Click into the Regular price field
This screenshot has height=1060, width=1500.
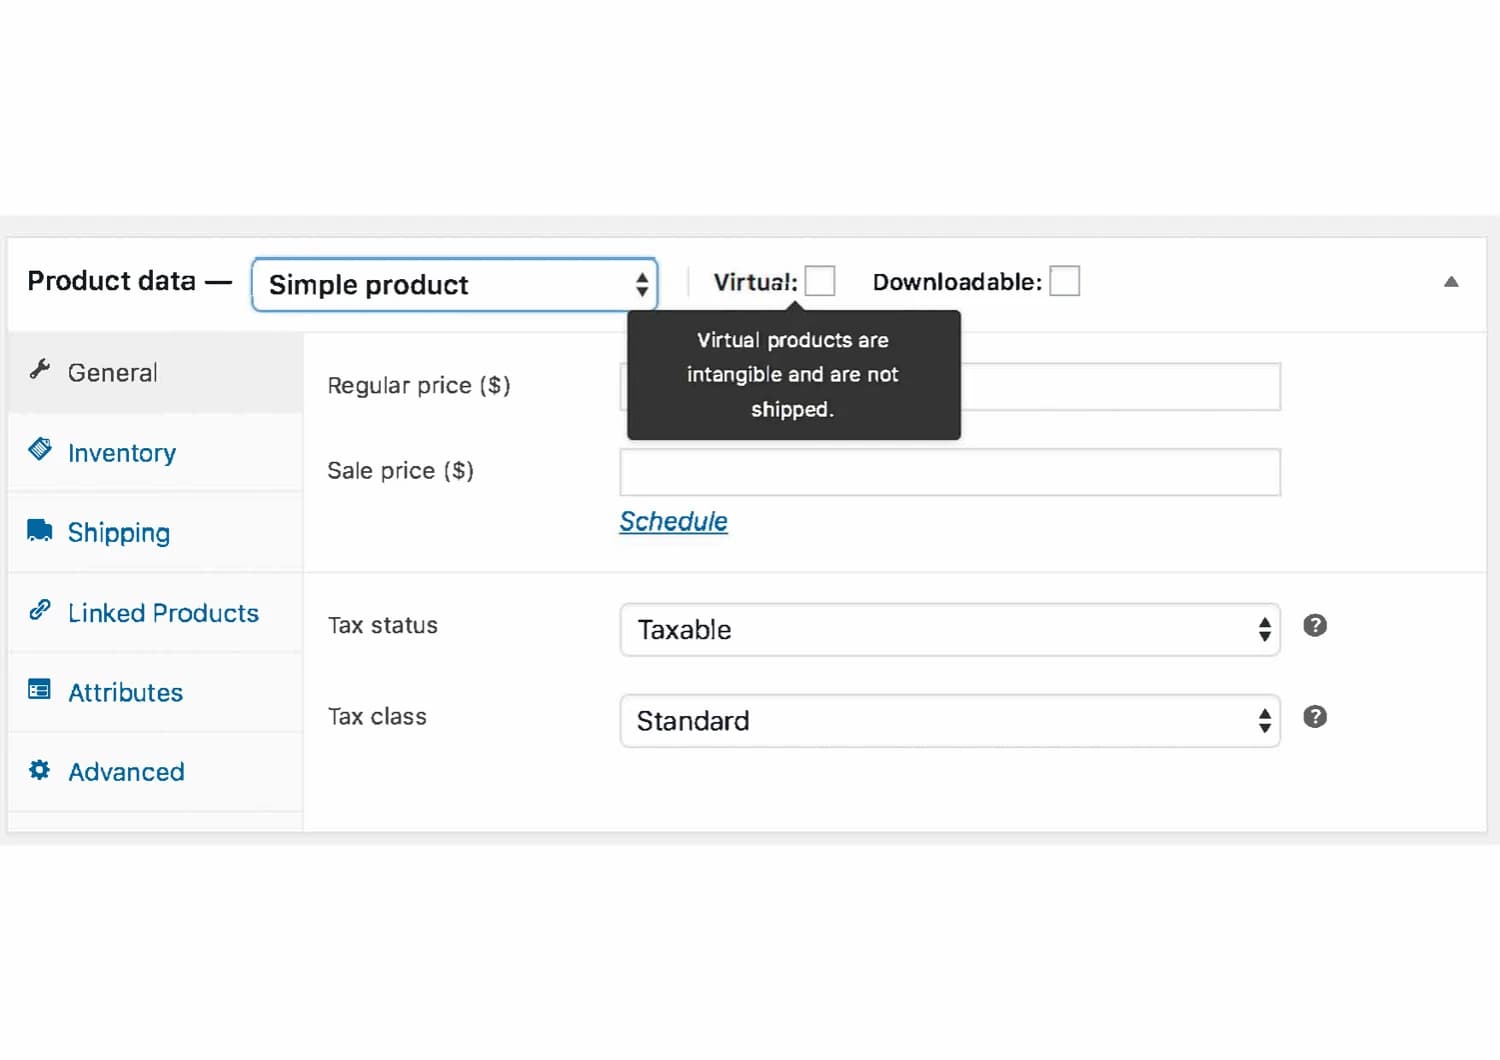coord(1120,387)
